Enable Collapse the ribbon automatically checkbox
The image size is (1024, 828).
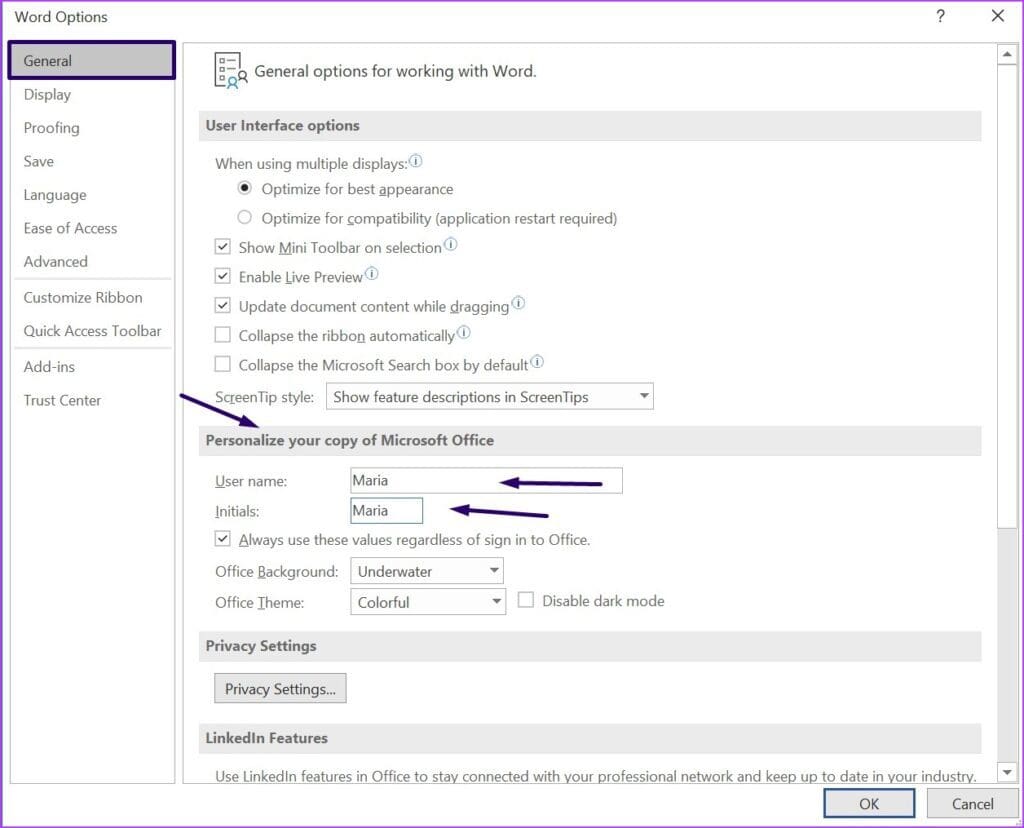pos(223,335)
